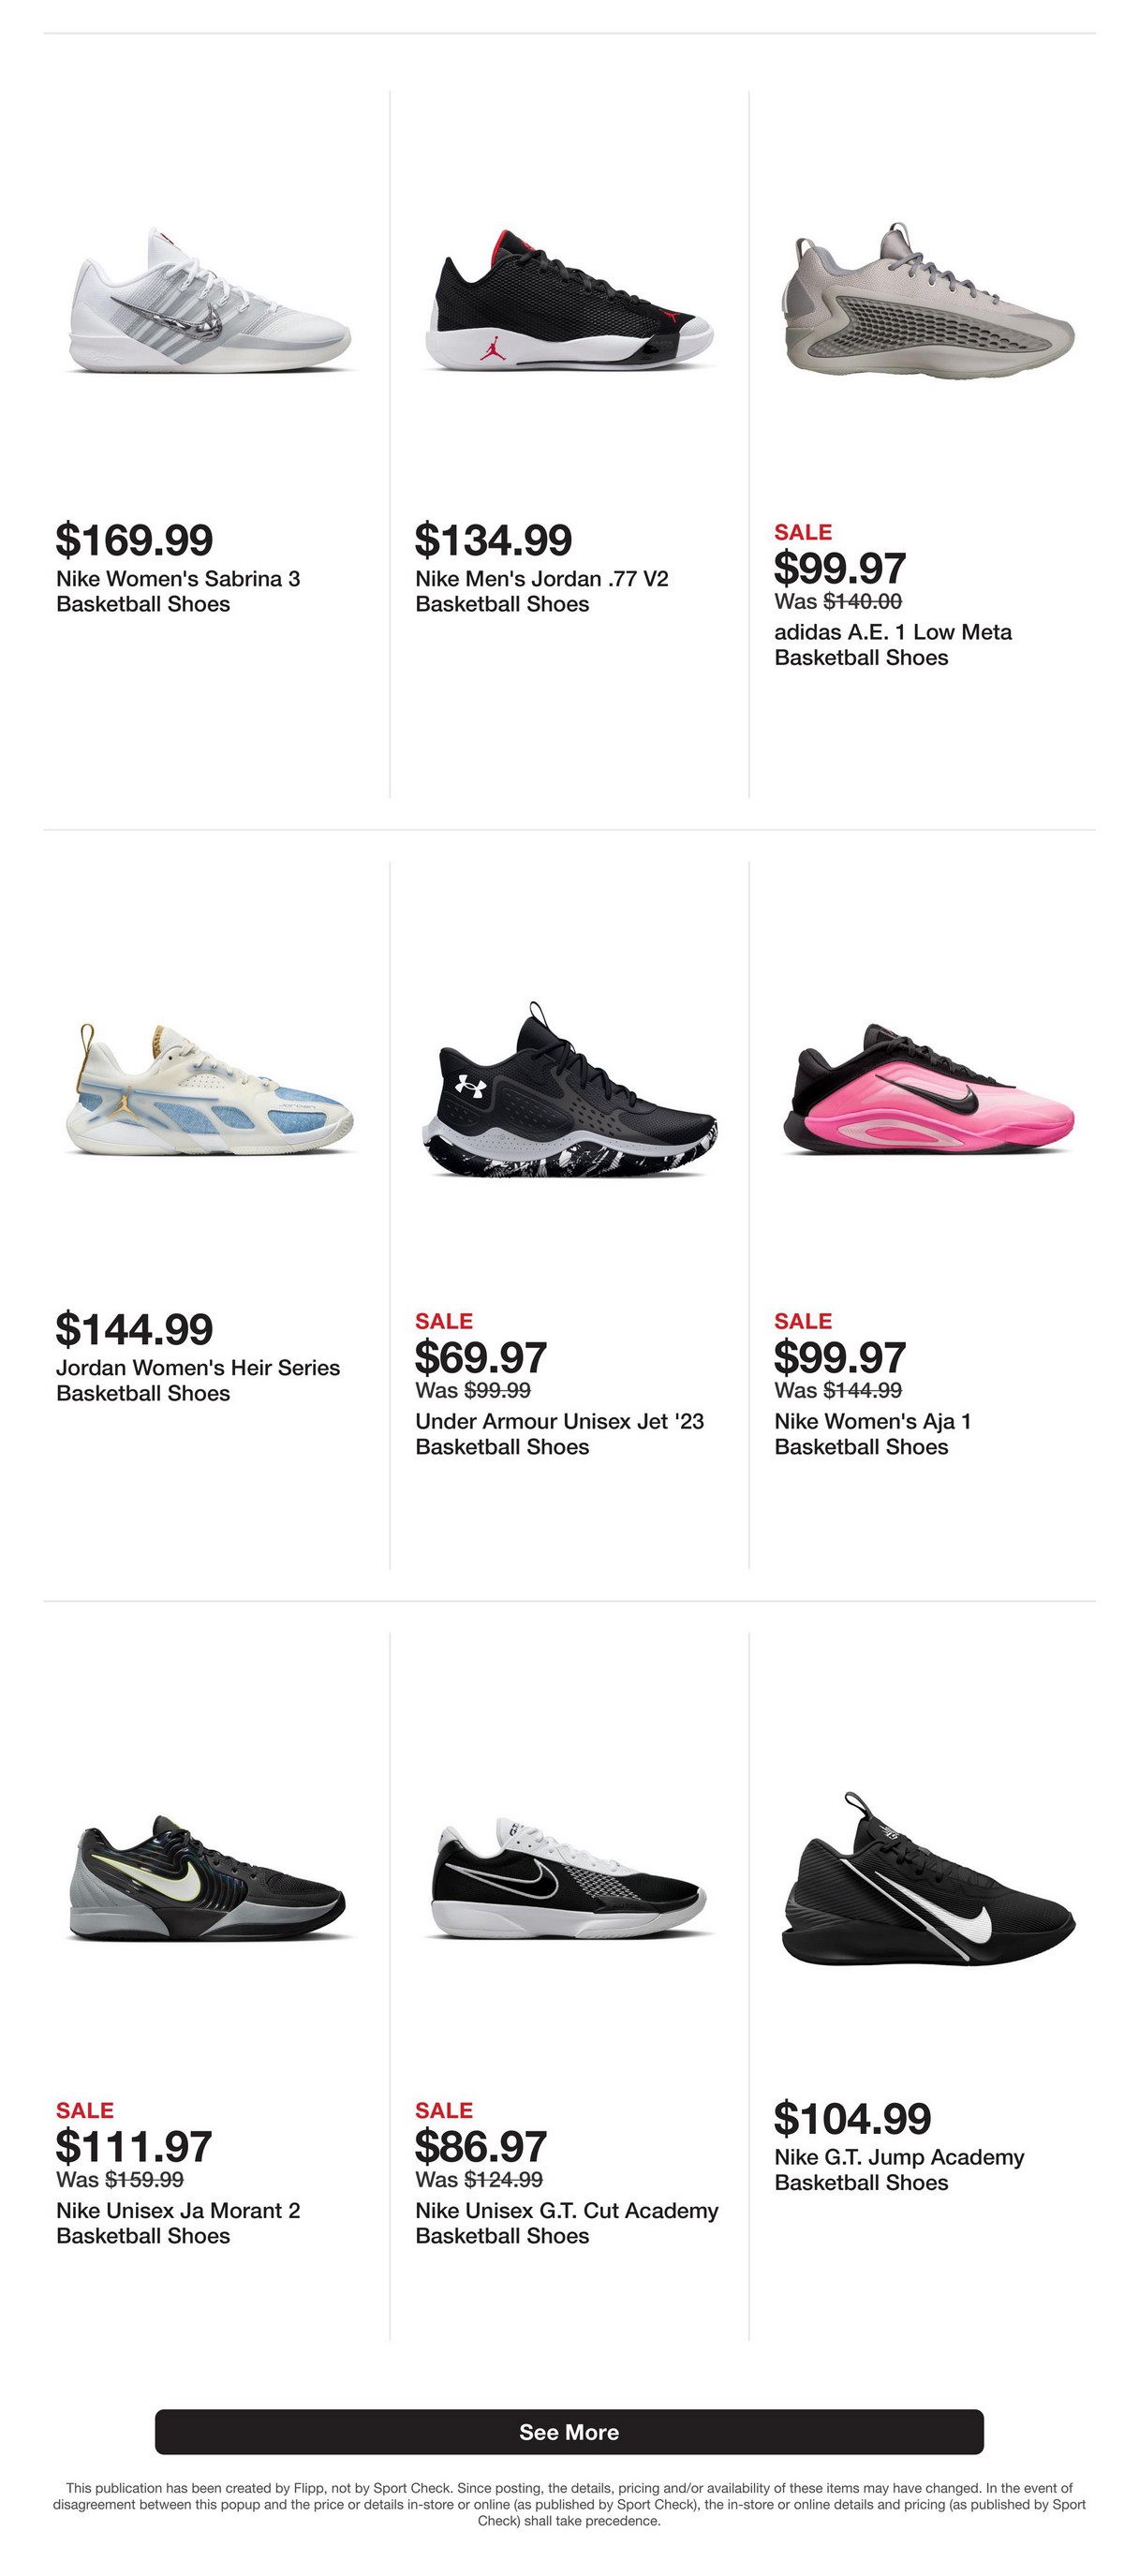
Task: Open Jordan Women's Heir Series product title
Action: click(x=198, y=1380)
